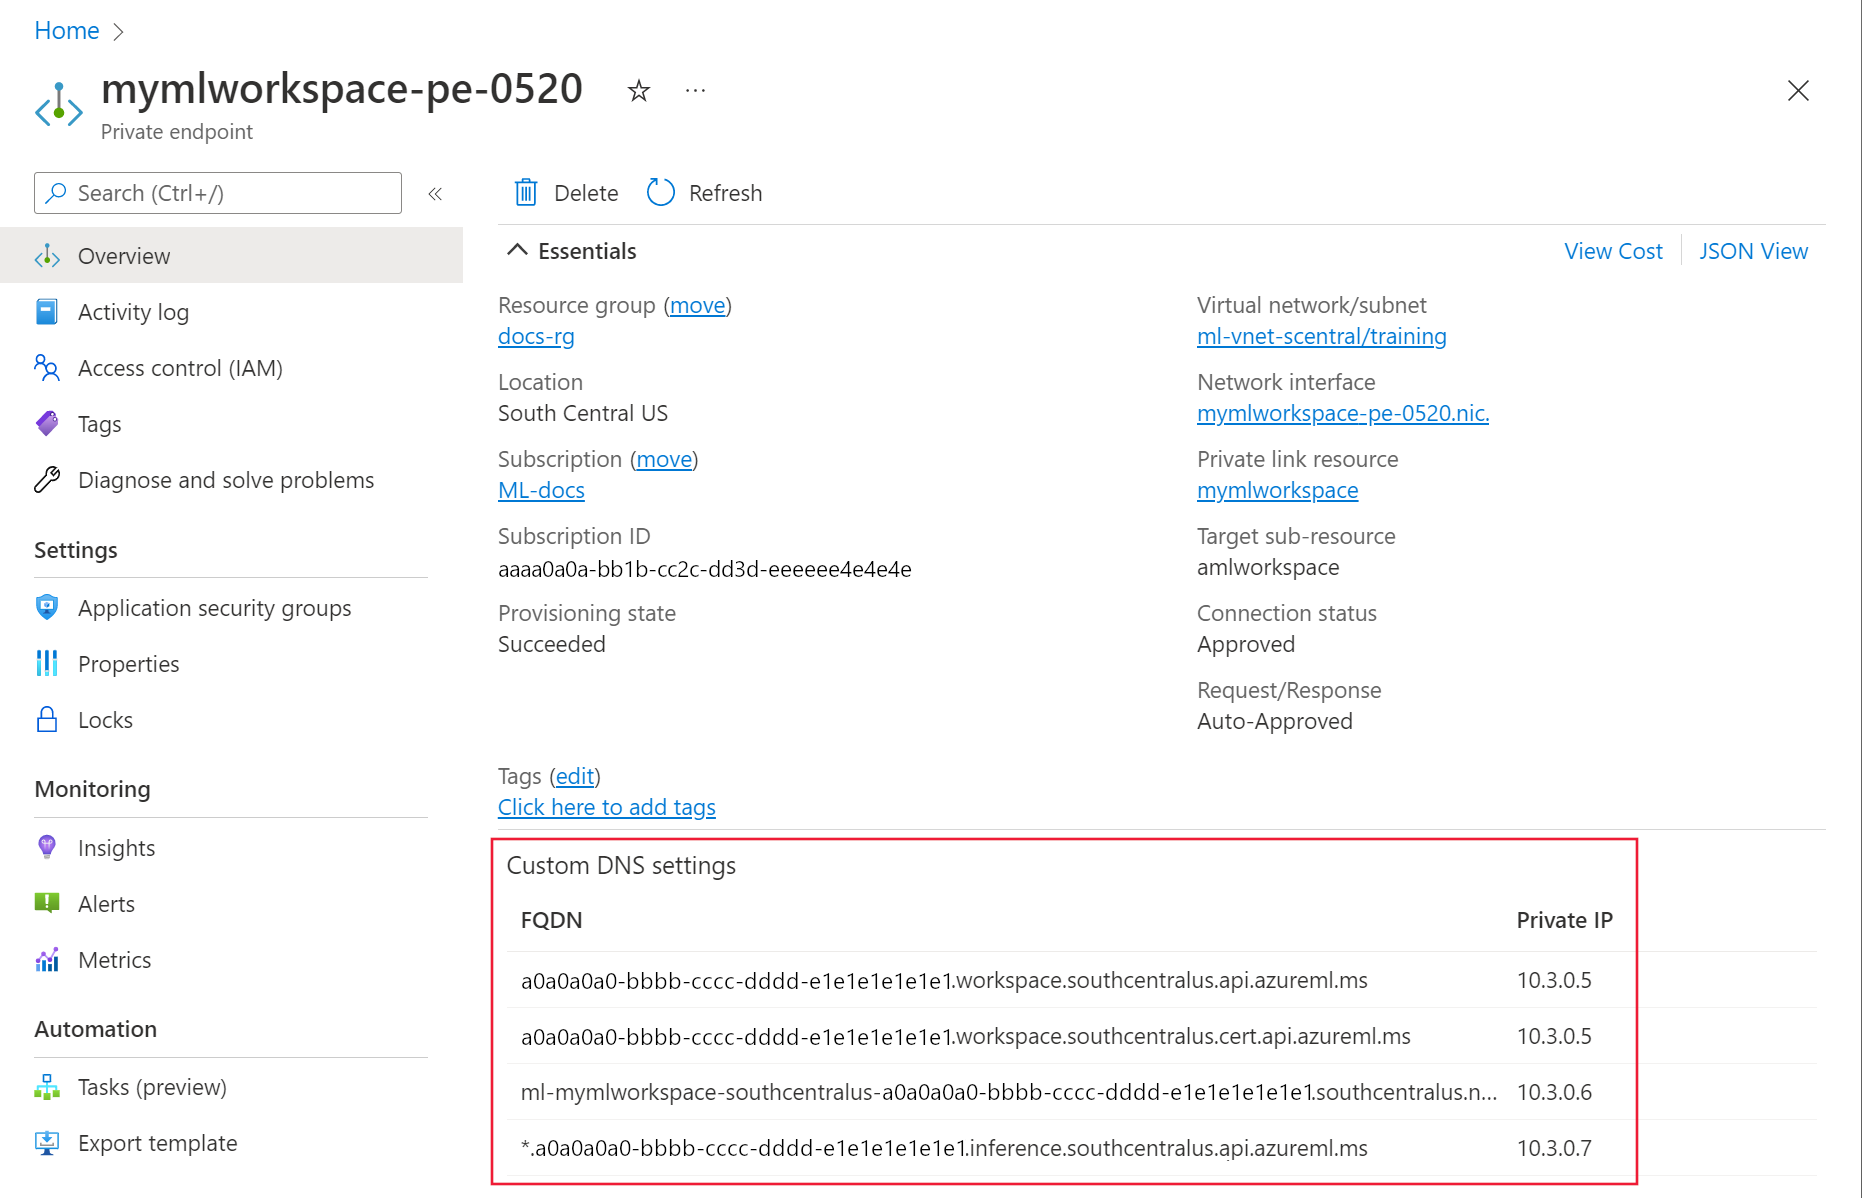This screenshot has width=1862, height=1198.
Task: Click the View Cost link
Action: coord(1613,251)
